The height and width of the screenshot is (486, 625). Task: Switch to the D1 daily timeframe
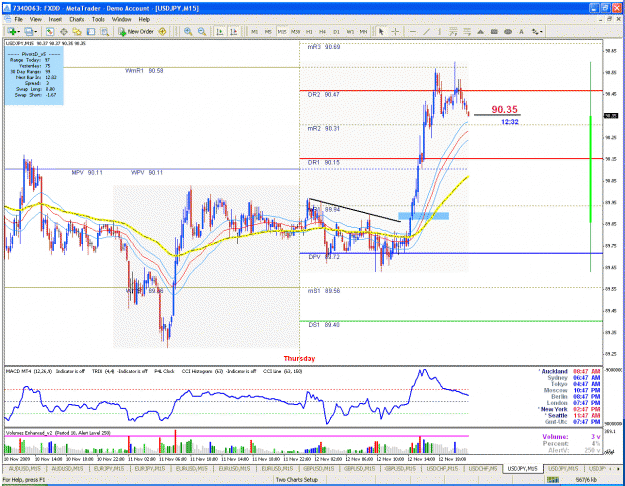click(336, 31)
